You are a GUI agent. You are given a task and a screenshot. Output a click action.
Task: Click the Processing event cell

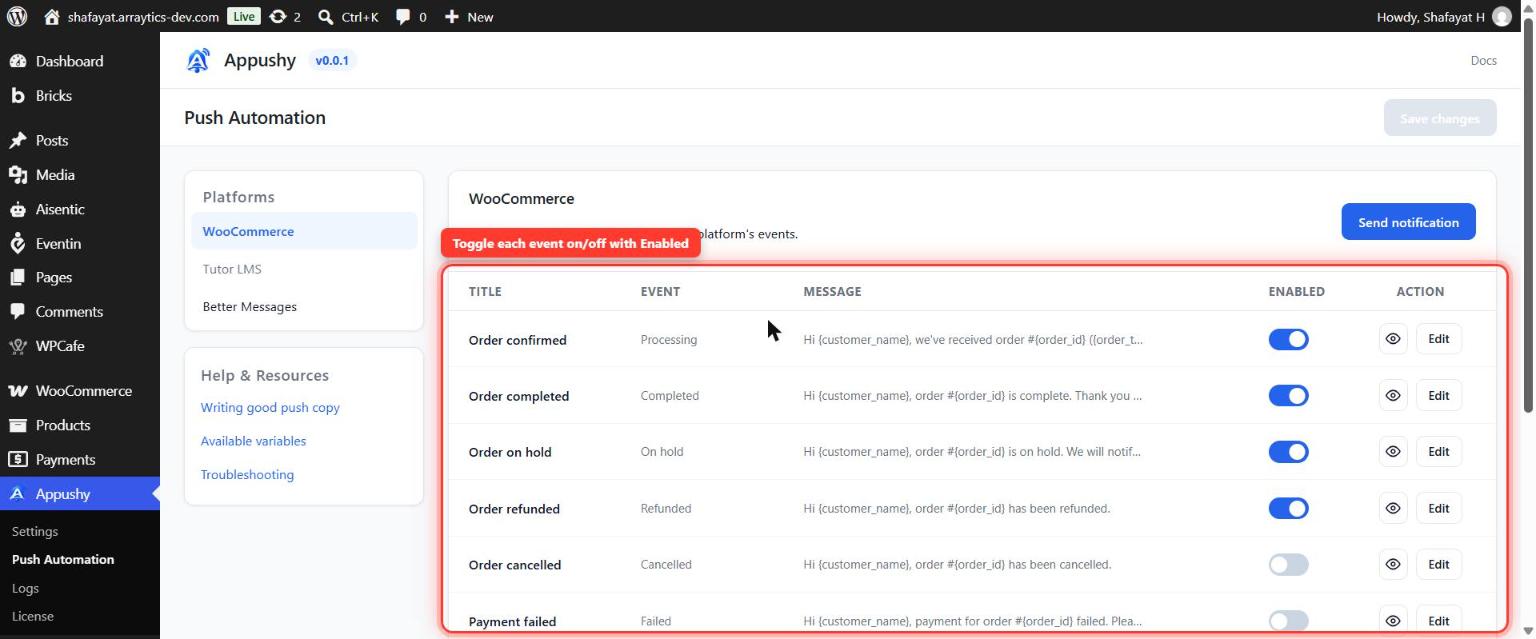[x=669, y=340]
